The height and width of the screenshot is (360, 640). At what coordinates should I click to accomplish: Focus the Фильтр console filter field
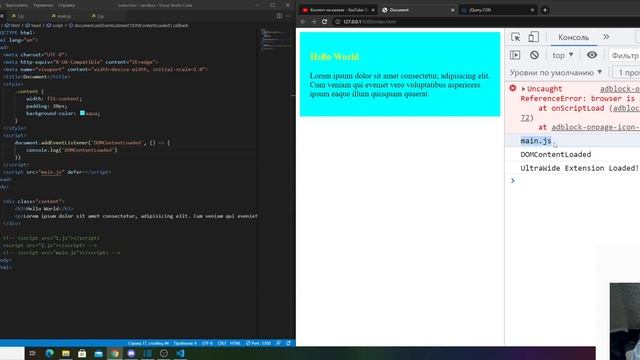click(x=624, y=55)
